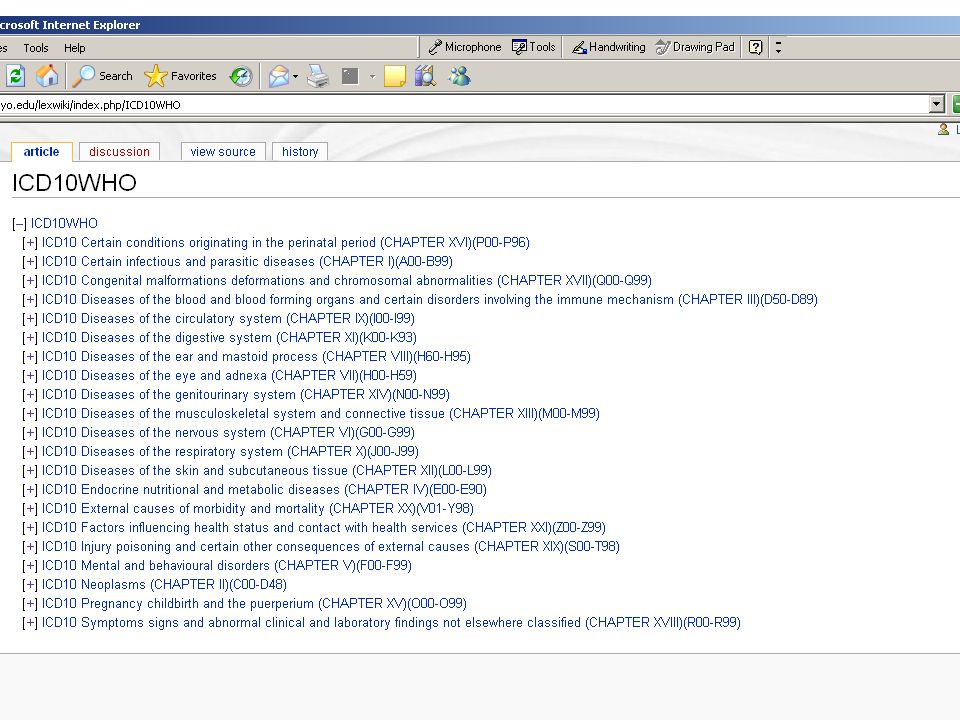Toggle the Microphone language bar button
The width and height of the screenshot is (960, 720).
[x=465, y=47]
